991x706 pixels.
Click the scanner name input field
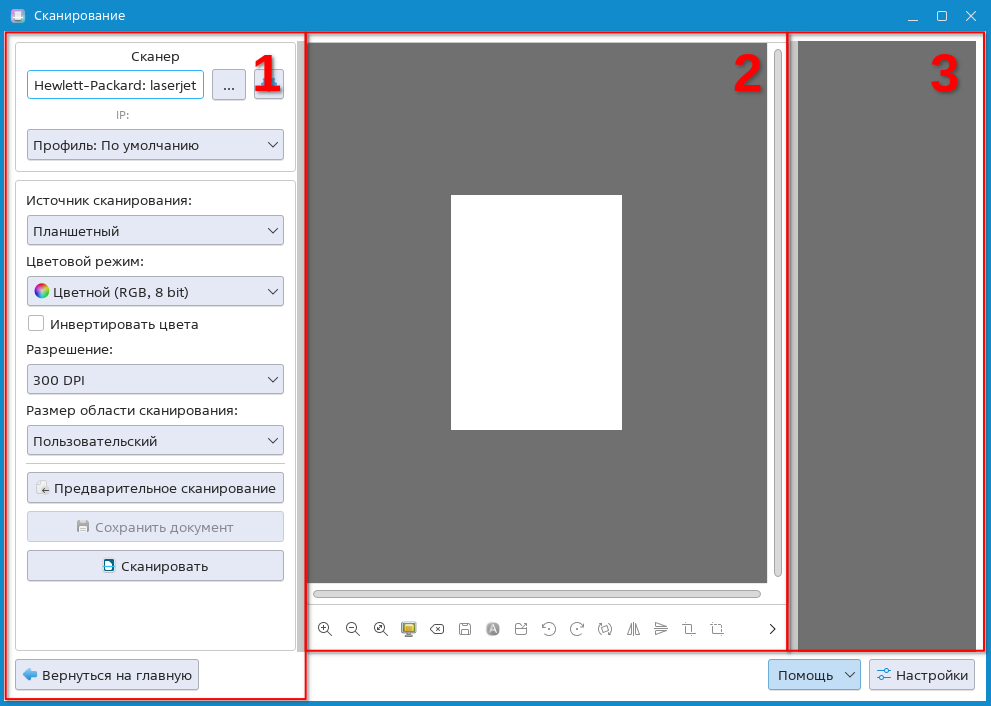pyautogui.click(x=115, y=86)
